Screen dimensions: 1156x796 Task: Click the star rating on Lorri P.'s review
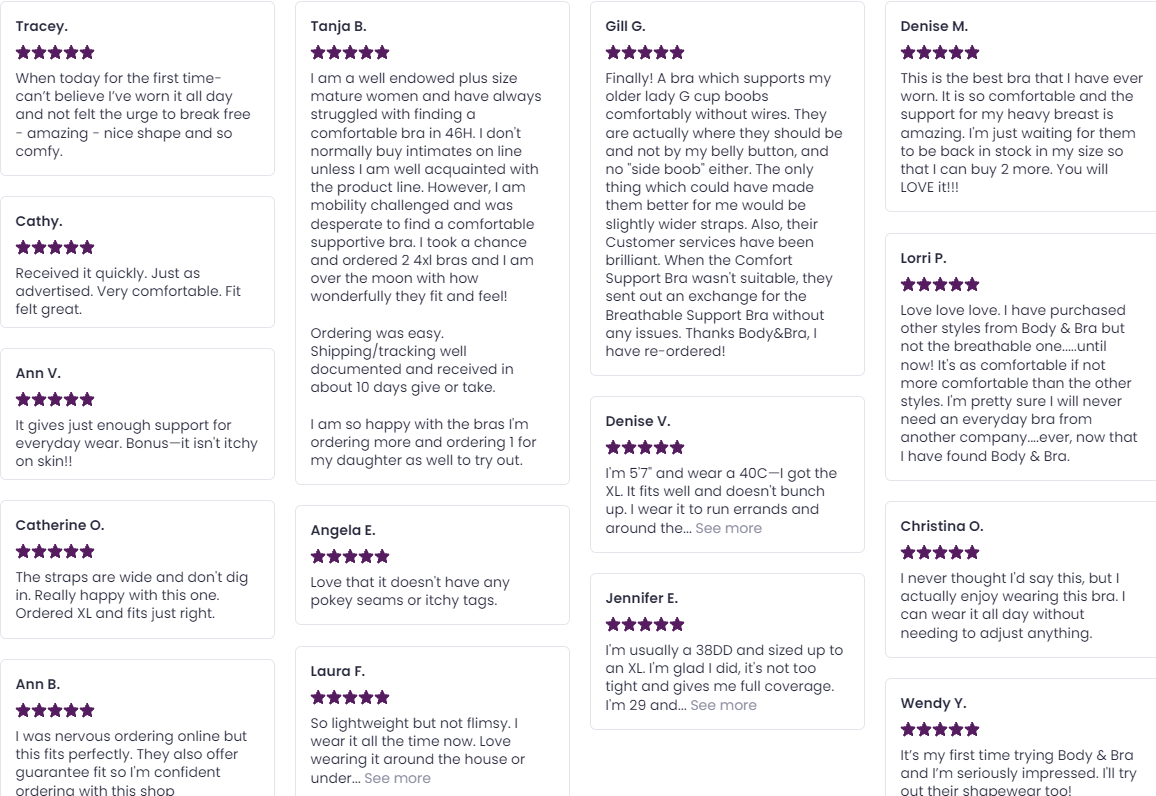pyautogui.click(x=940, y=284)
